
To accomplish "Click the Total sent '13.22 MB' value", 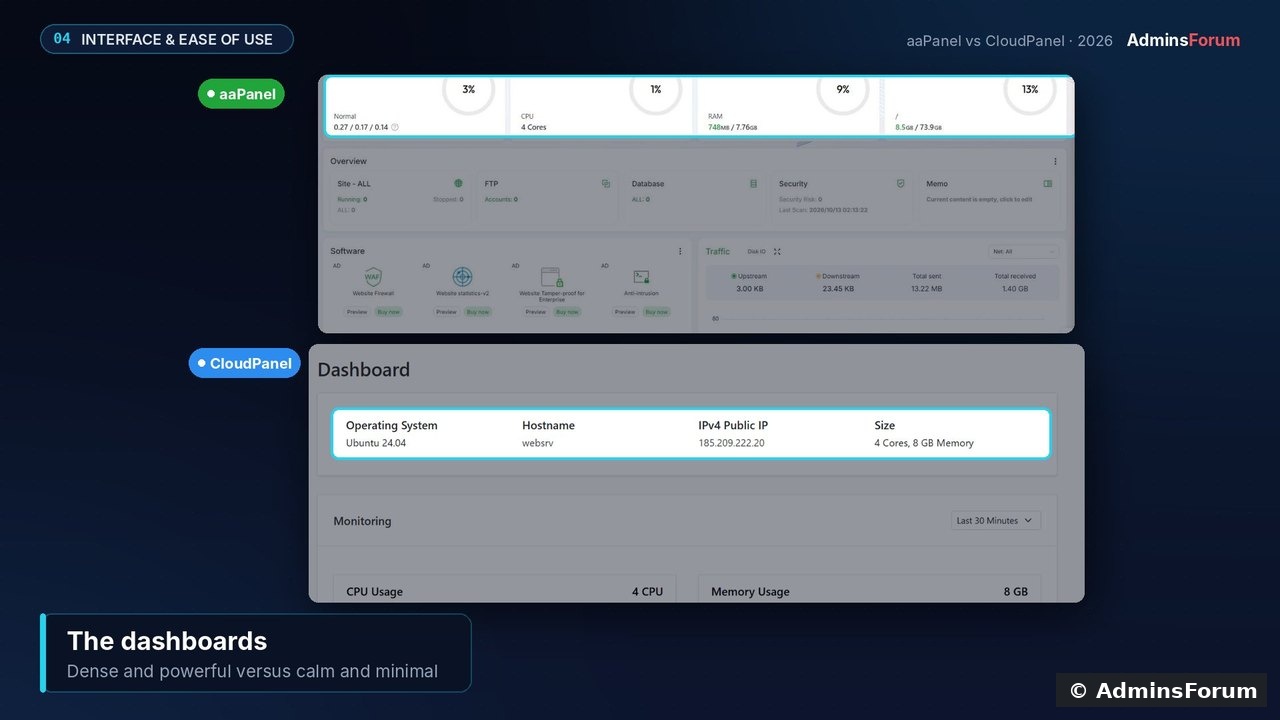I will click(927, 289).
